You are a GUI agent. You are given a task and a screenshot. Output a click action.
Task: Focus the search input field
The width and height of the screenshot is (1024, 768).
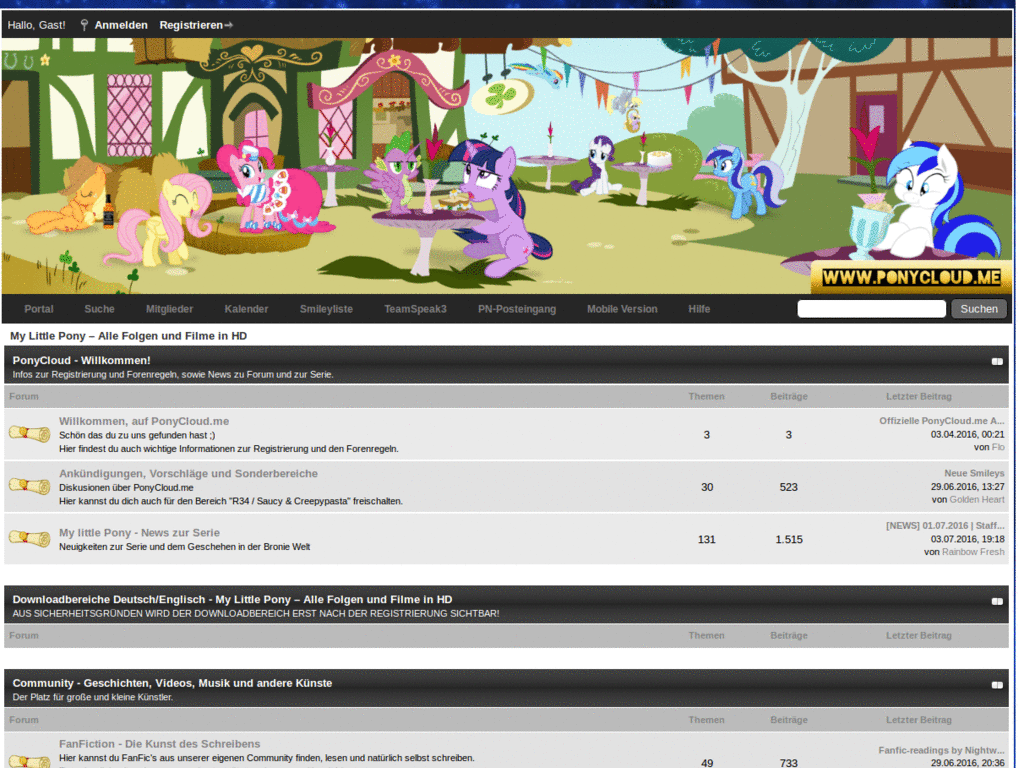tap(871, 309)
